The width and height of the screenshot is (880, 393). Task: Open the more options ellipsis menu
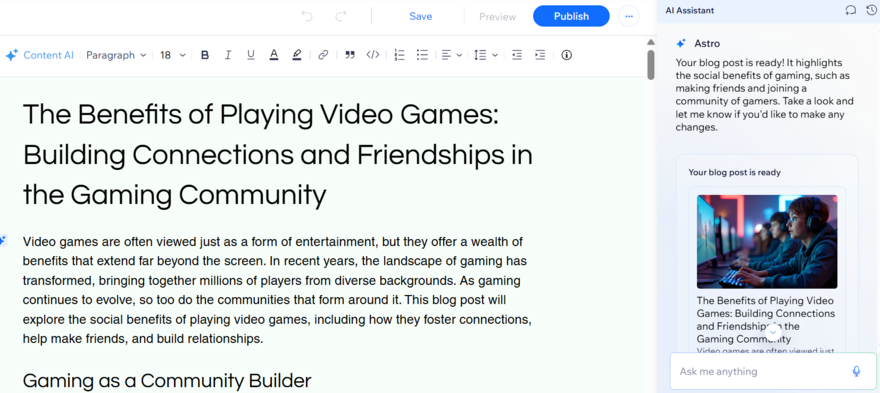pyautogui.click(x=629, y=16)
